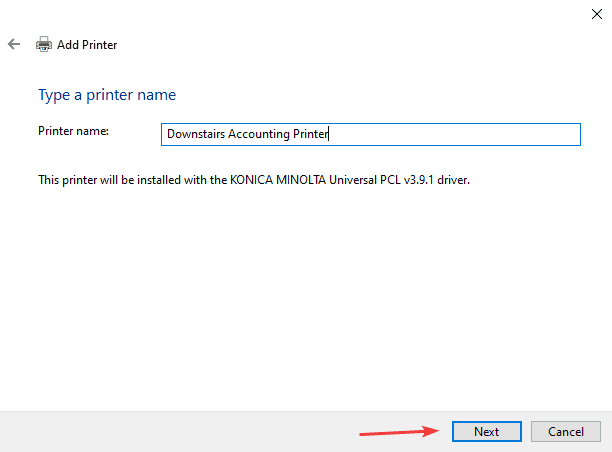Cancel the printer installation

[x=565, y=431]
